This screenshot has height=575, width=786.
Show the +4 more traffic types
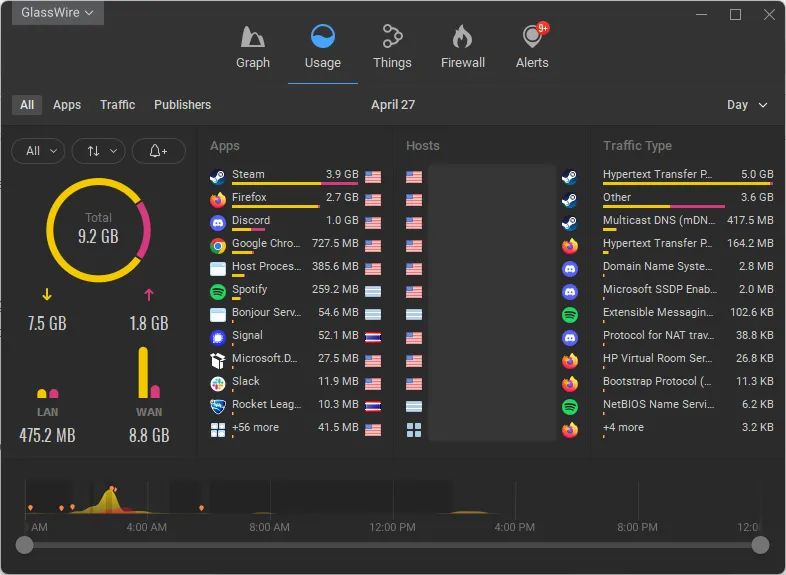[623, 428]
